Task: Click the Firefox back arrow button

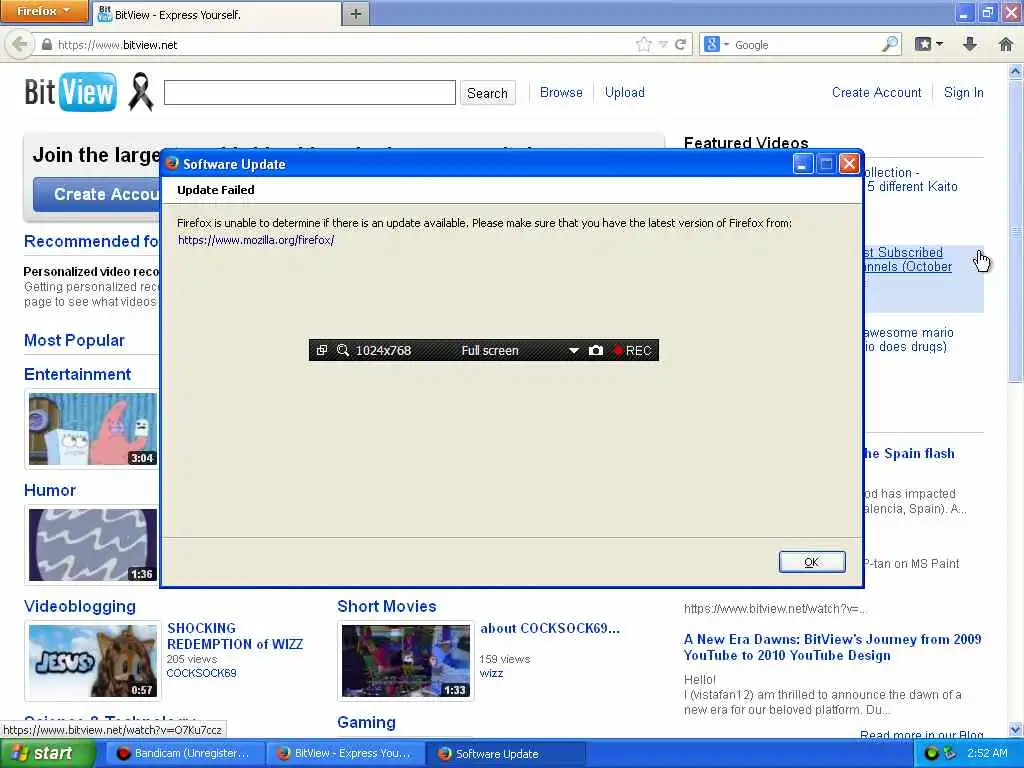Action: click(19, 44)
